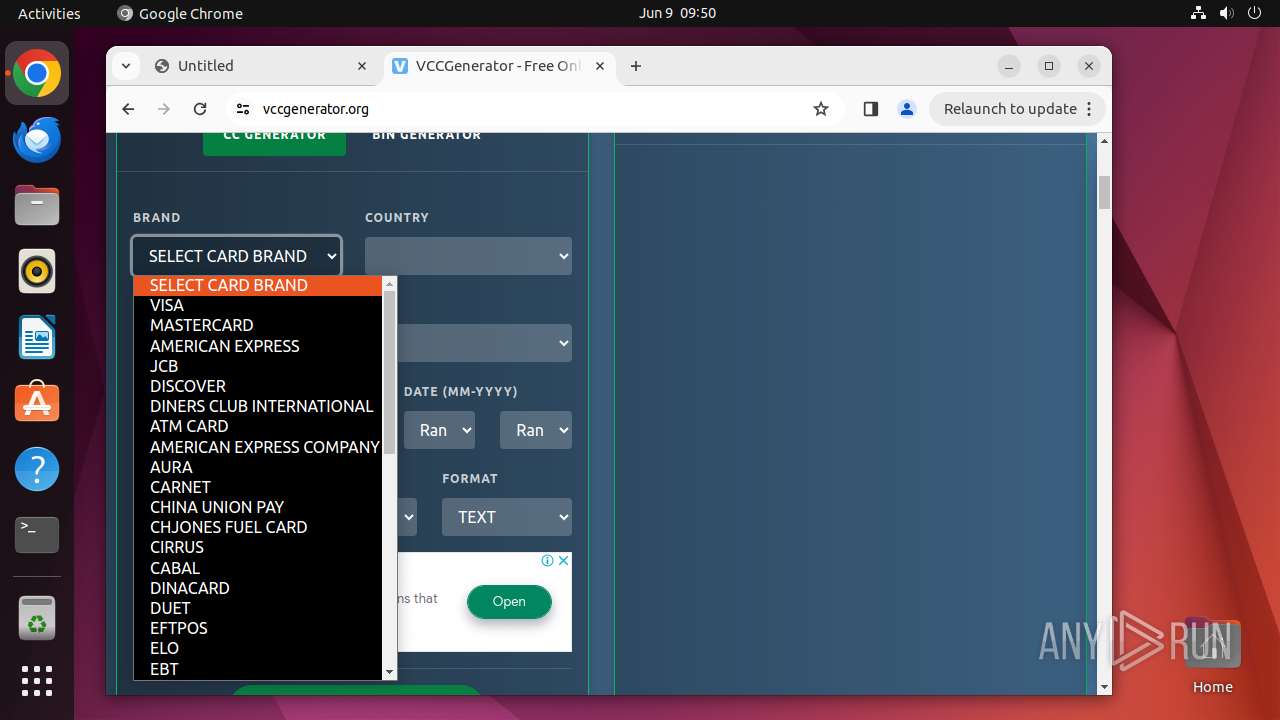Screen dimensions: 1280x720
Task: Open the volume icon in top bar
Action: coord(1227,13)
